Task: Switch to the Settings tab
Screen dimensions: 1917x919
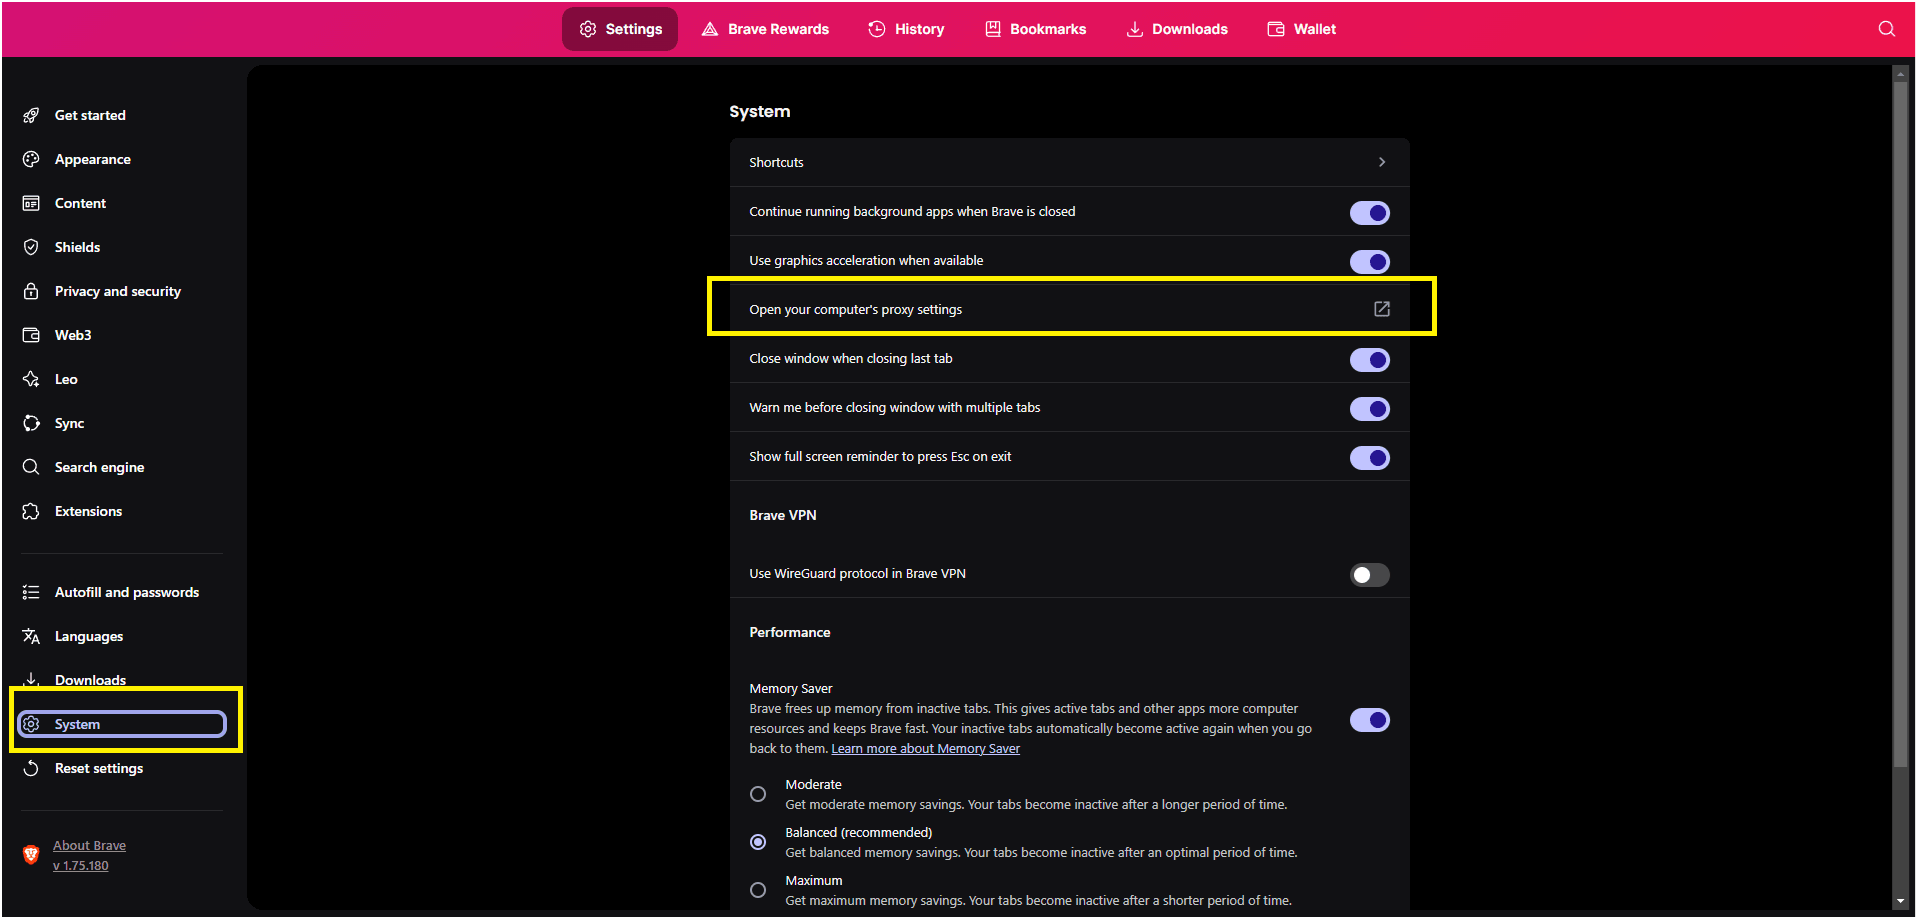Action: tap(619, 29)
